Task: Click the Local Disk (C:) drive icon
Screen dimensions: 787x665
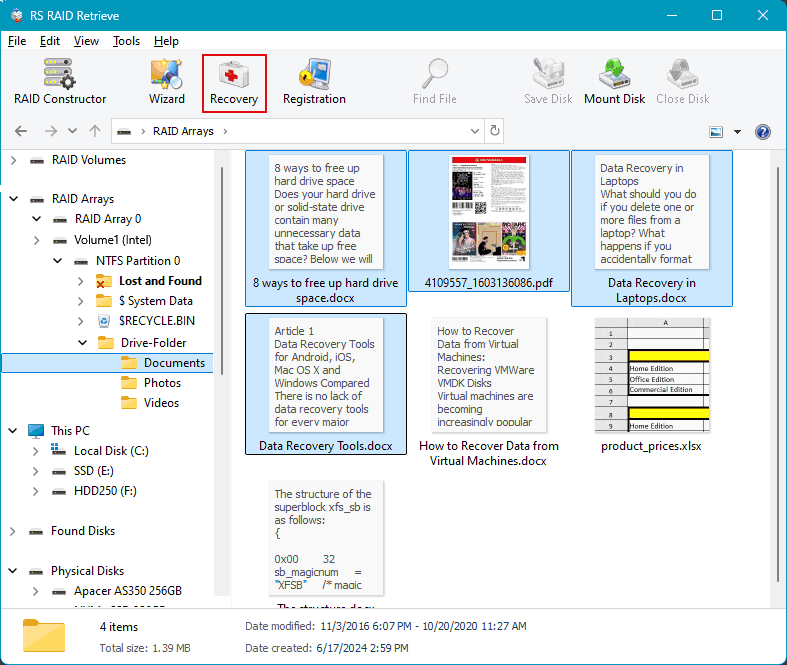Action: click(58, 450)
